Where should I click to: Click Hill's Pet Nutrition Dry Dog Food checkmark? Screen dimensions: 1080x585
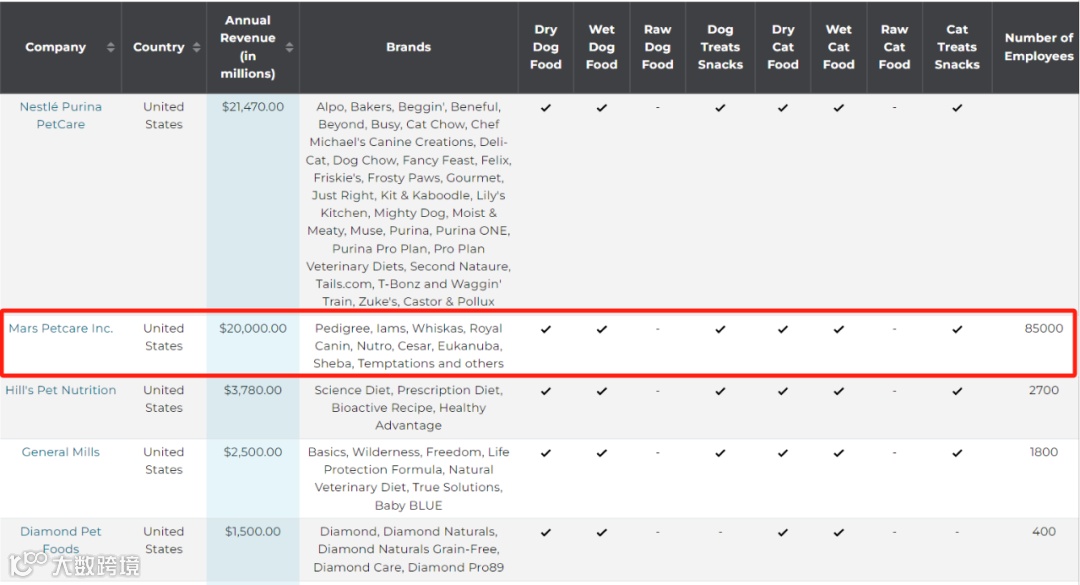[x=546, y=391]
